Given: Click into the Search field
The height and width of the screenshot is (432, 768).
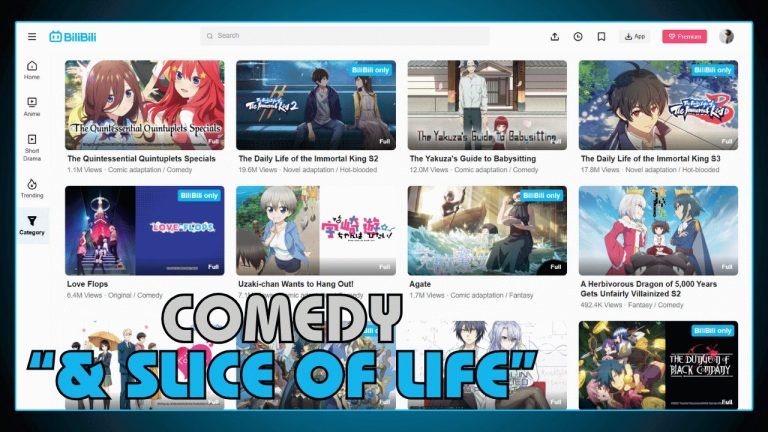Looking at the screenshot, I should click(345, 36).
